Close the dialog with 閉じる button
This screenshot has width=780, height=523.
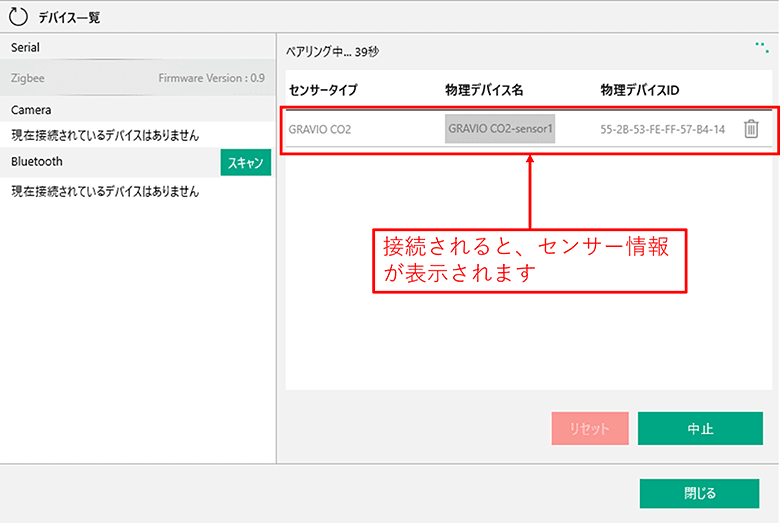699,494
